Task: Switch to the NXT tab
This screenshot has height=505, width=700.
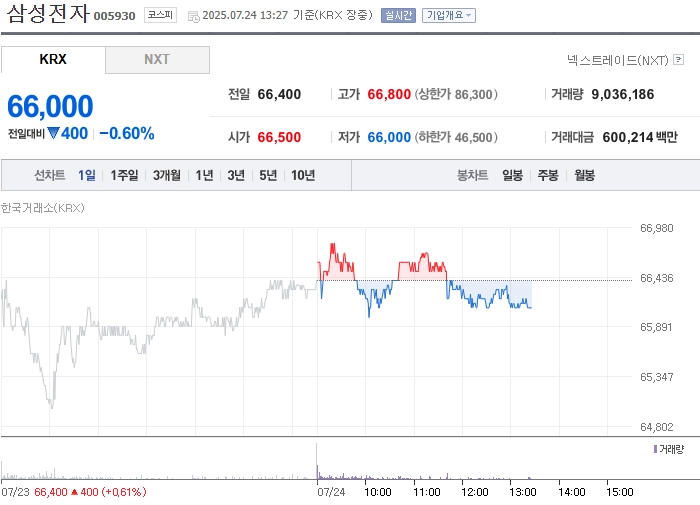Action: point(157,59)
